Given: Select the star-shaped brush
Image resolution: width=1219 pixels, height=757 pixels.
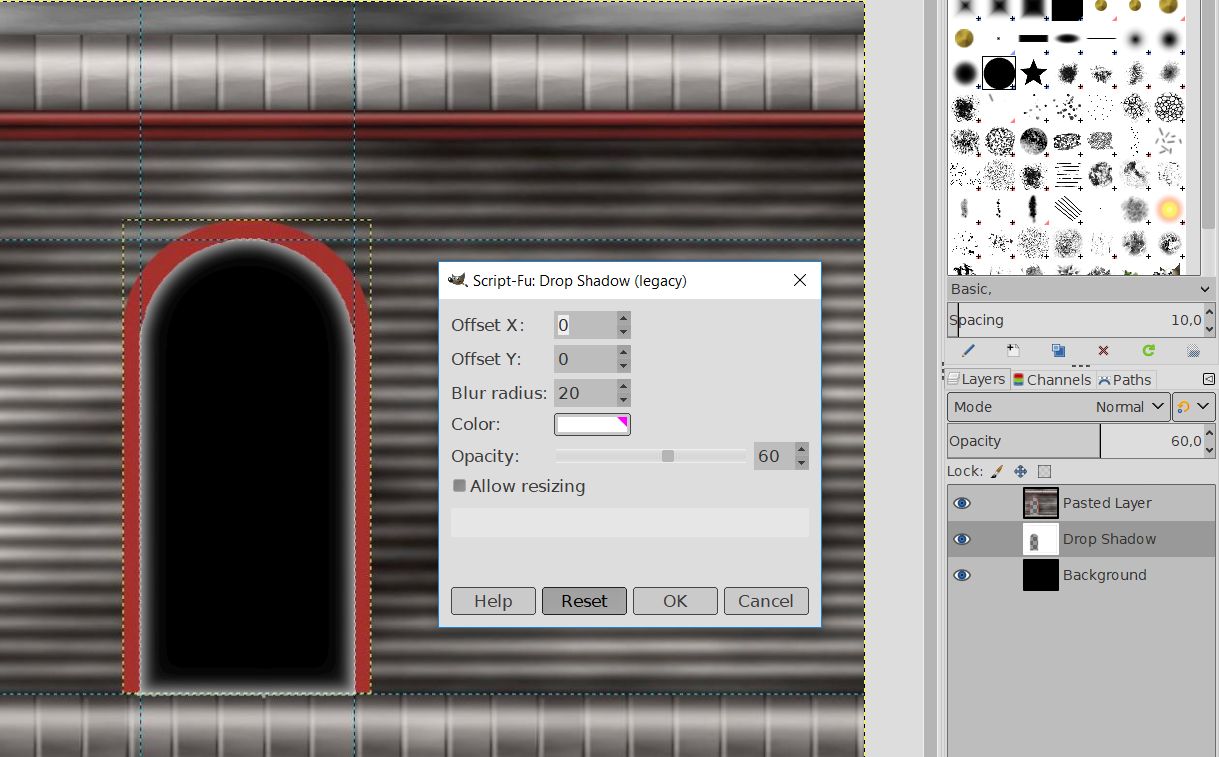Looking at the screenshot, I should tap(1034, 73).
